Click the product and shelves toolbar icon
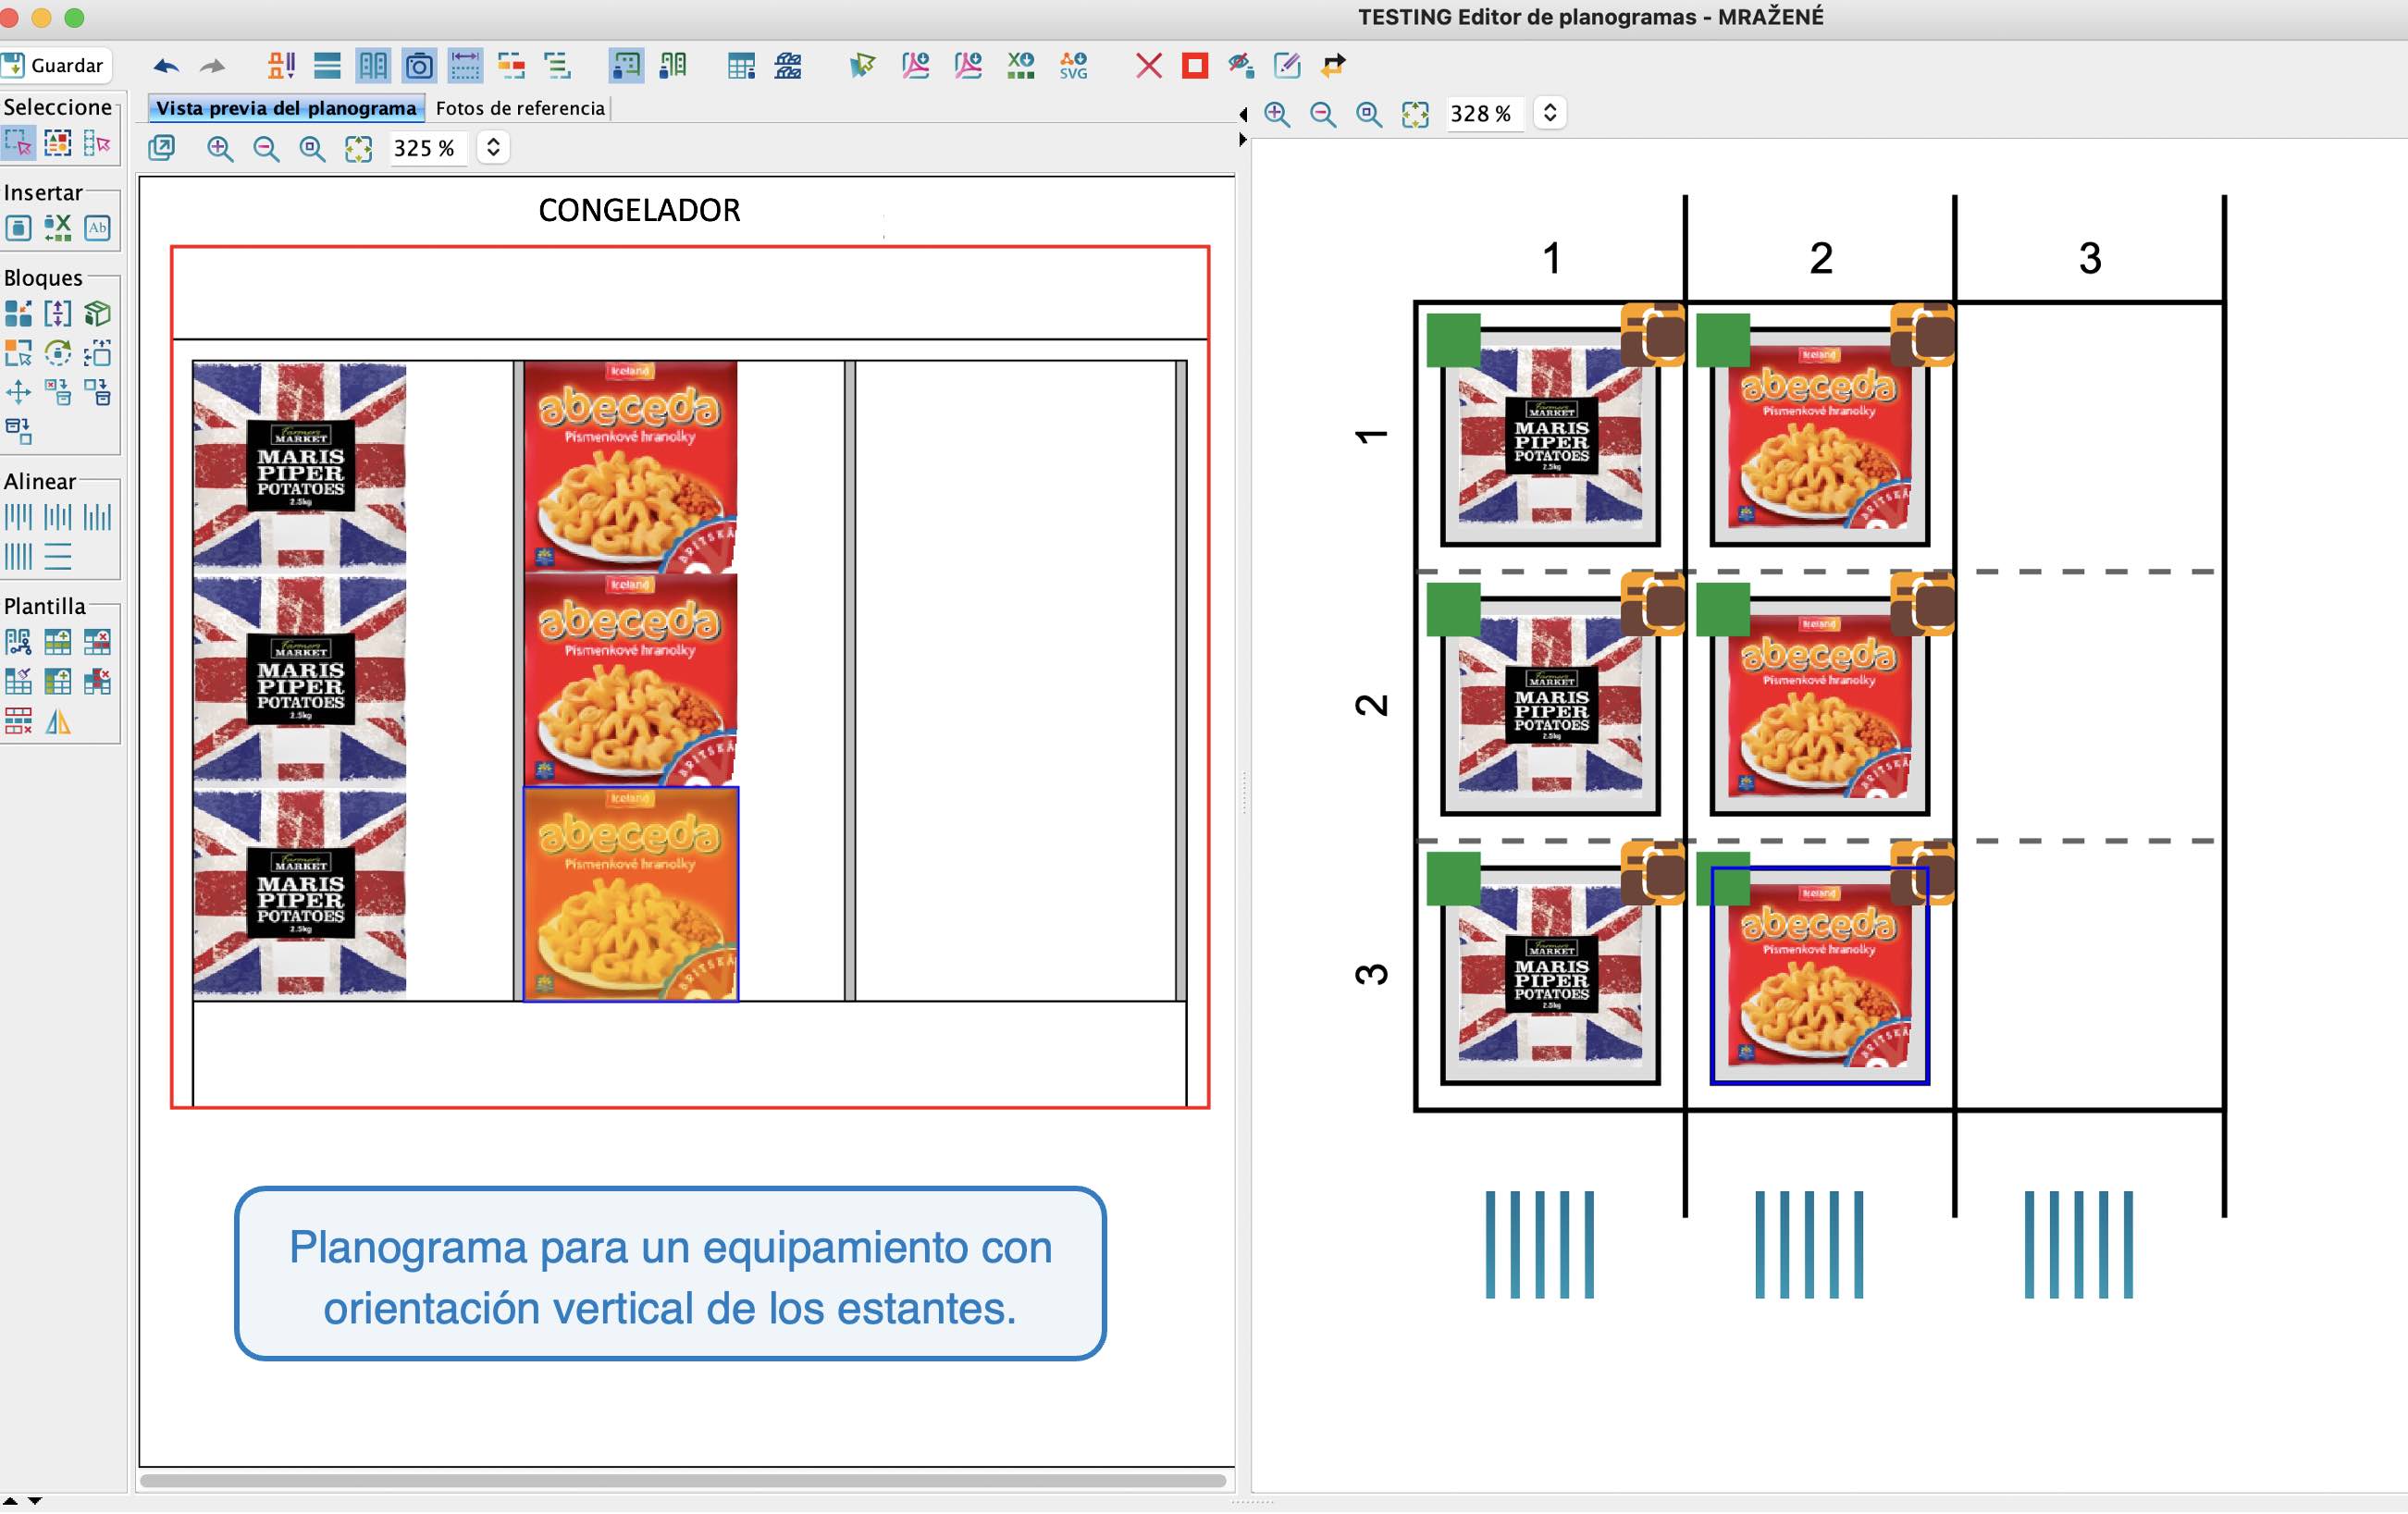This screenshot has width=2408, height=1514. coord(673,66)
